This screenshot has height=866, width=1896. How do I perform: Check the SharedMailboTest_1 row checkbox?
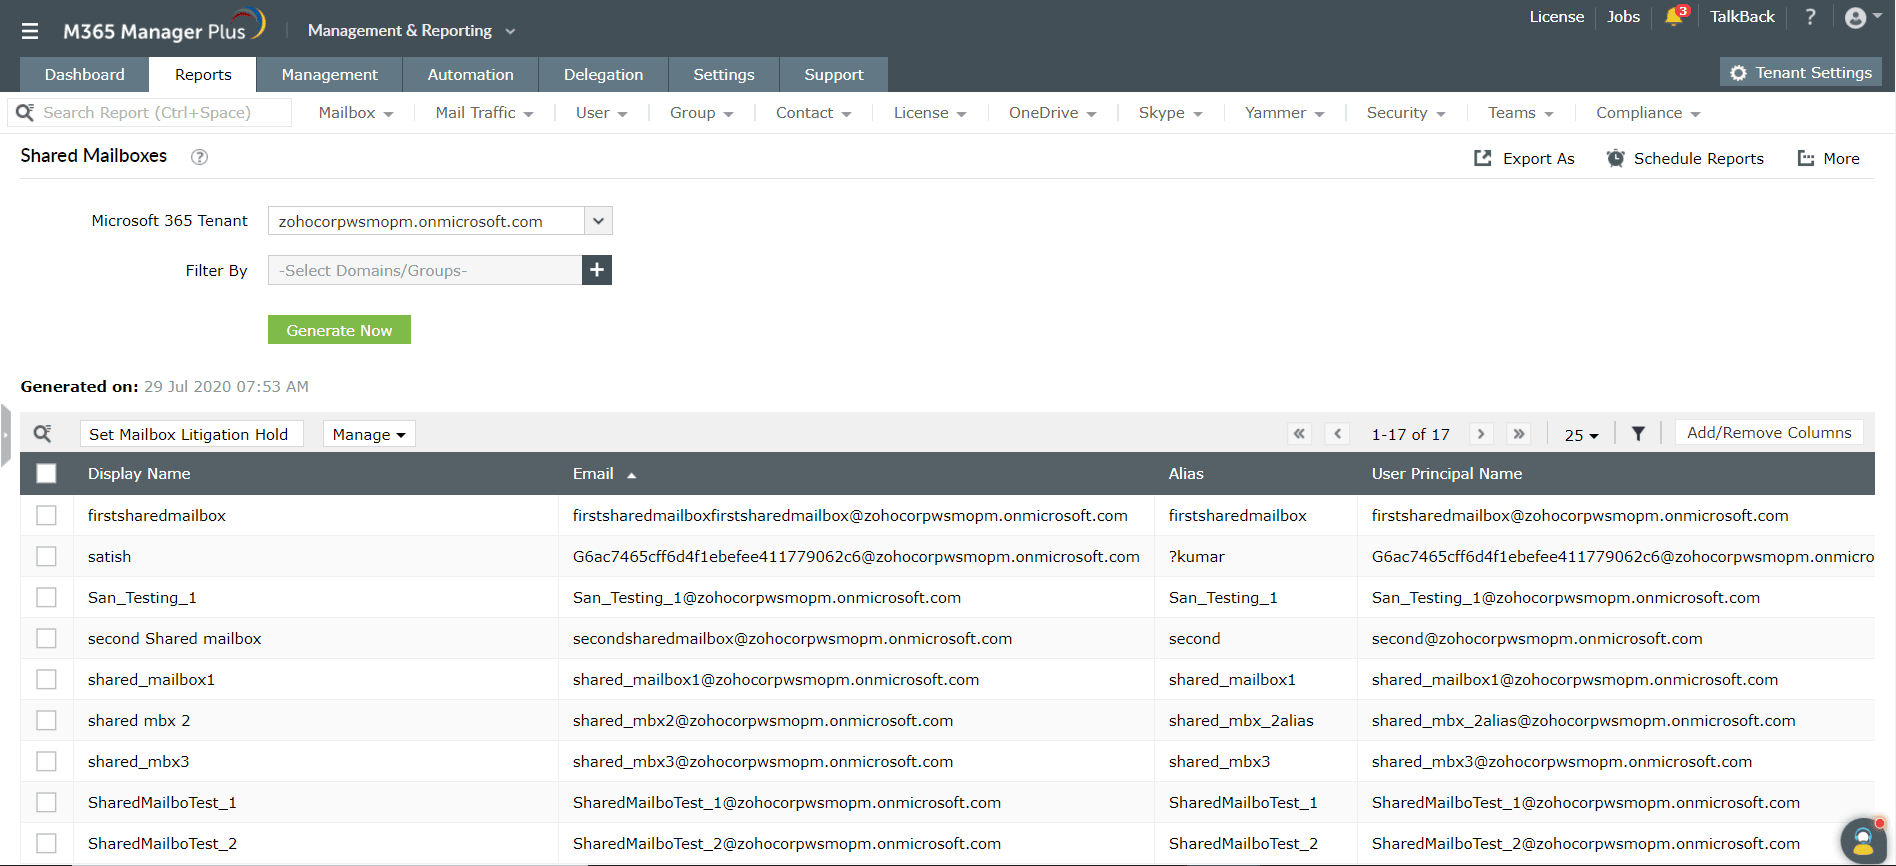(x=46, y=802)
